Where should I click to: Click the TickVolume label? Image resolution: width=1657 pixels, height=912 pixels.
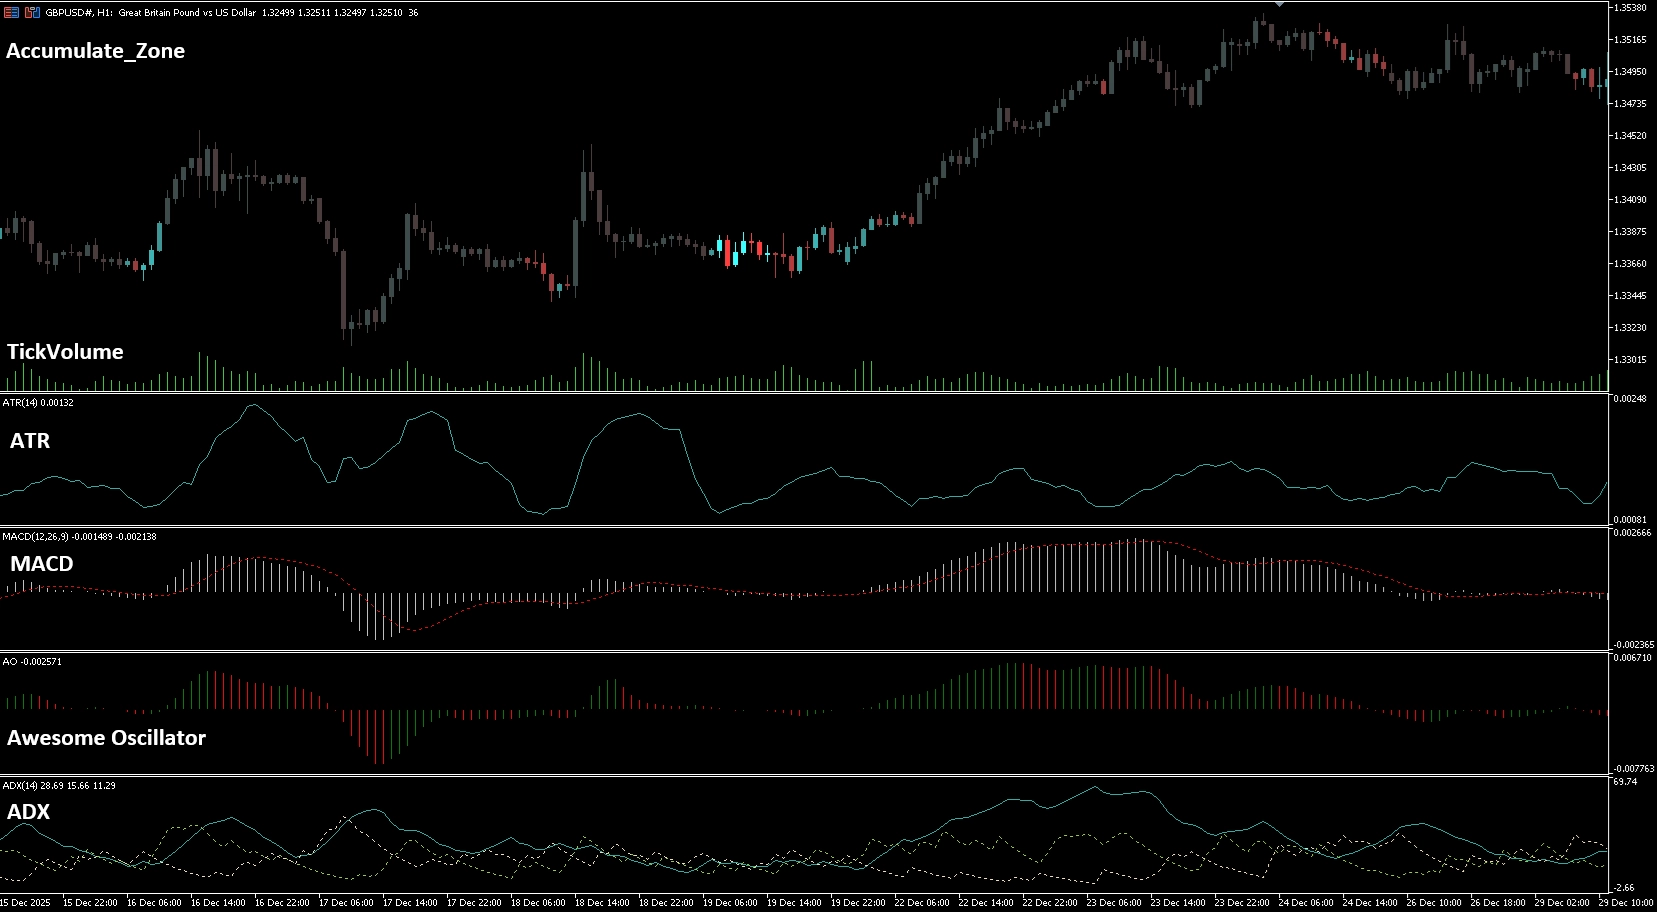click(x=65, y=352)
